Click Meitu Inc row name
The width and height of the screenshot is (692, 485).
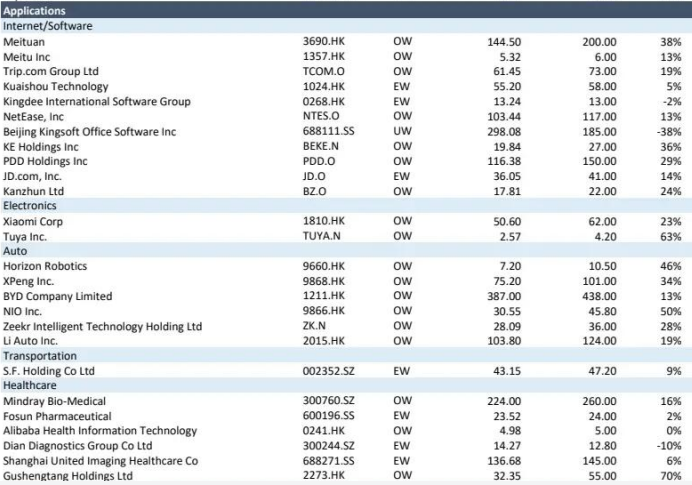tap(26, 57)
